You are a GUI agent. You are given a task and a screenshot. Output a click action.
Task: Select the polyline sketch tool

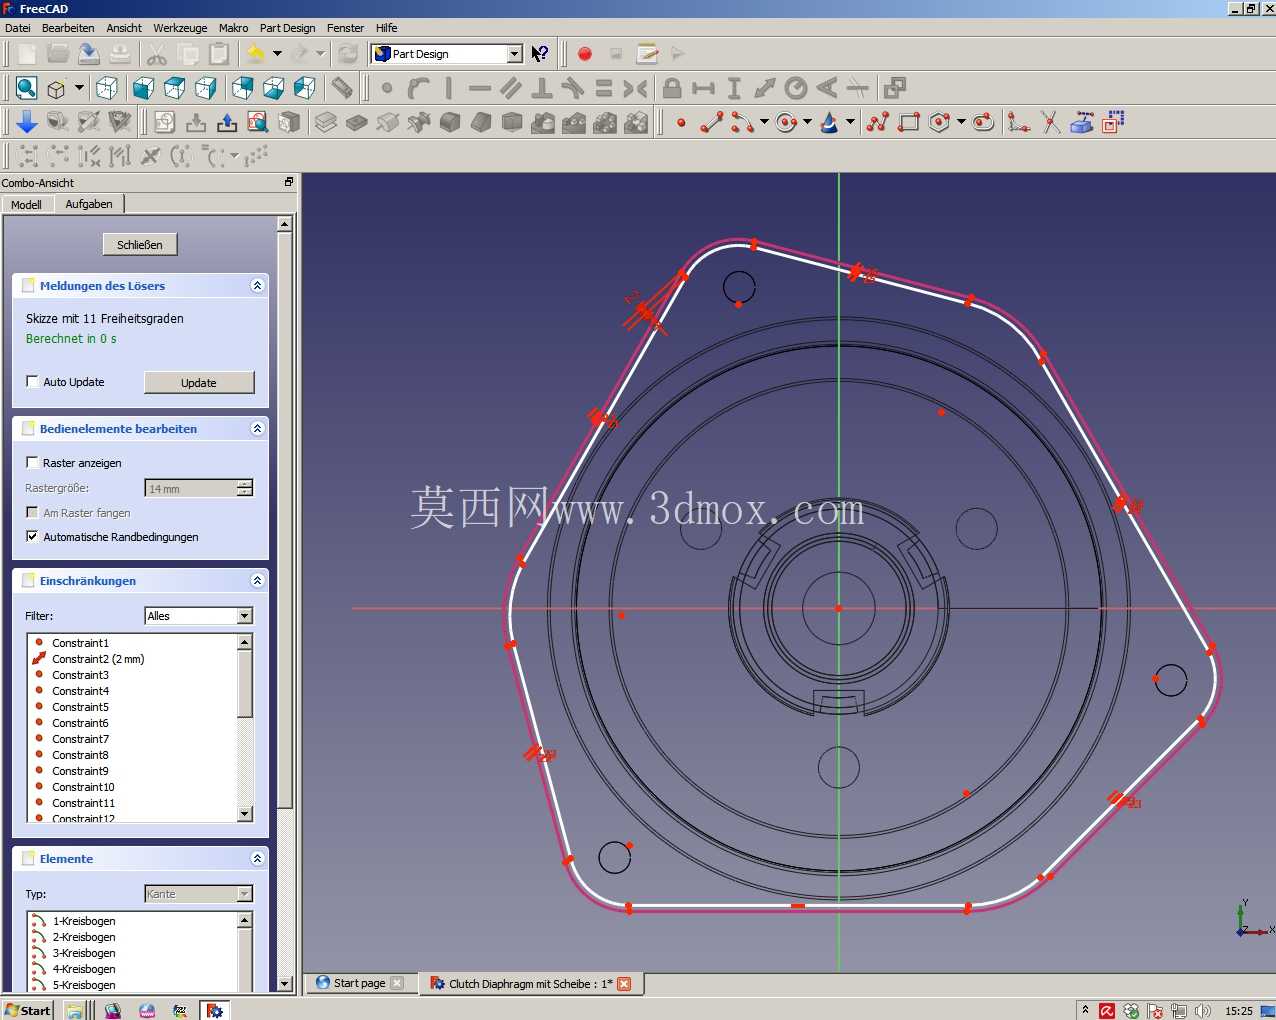(877, 122)
